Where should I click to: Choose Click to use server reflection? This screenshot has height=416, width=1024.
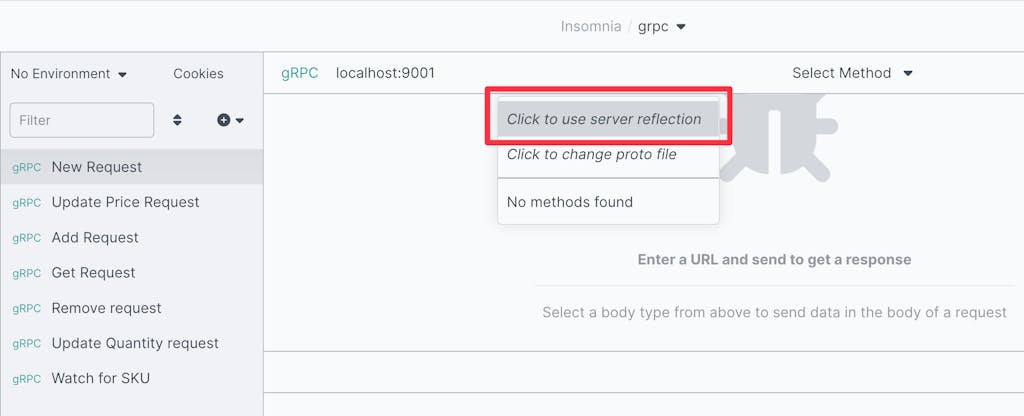tap(604, 119)
